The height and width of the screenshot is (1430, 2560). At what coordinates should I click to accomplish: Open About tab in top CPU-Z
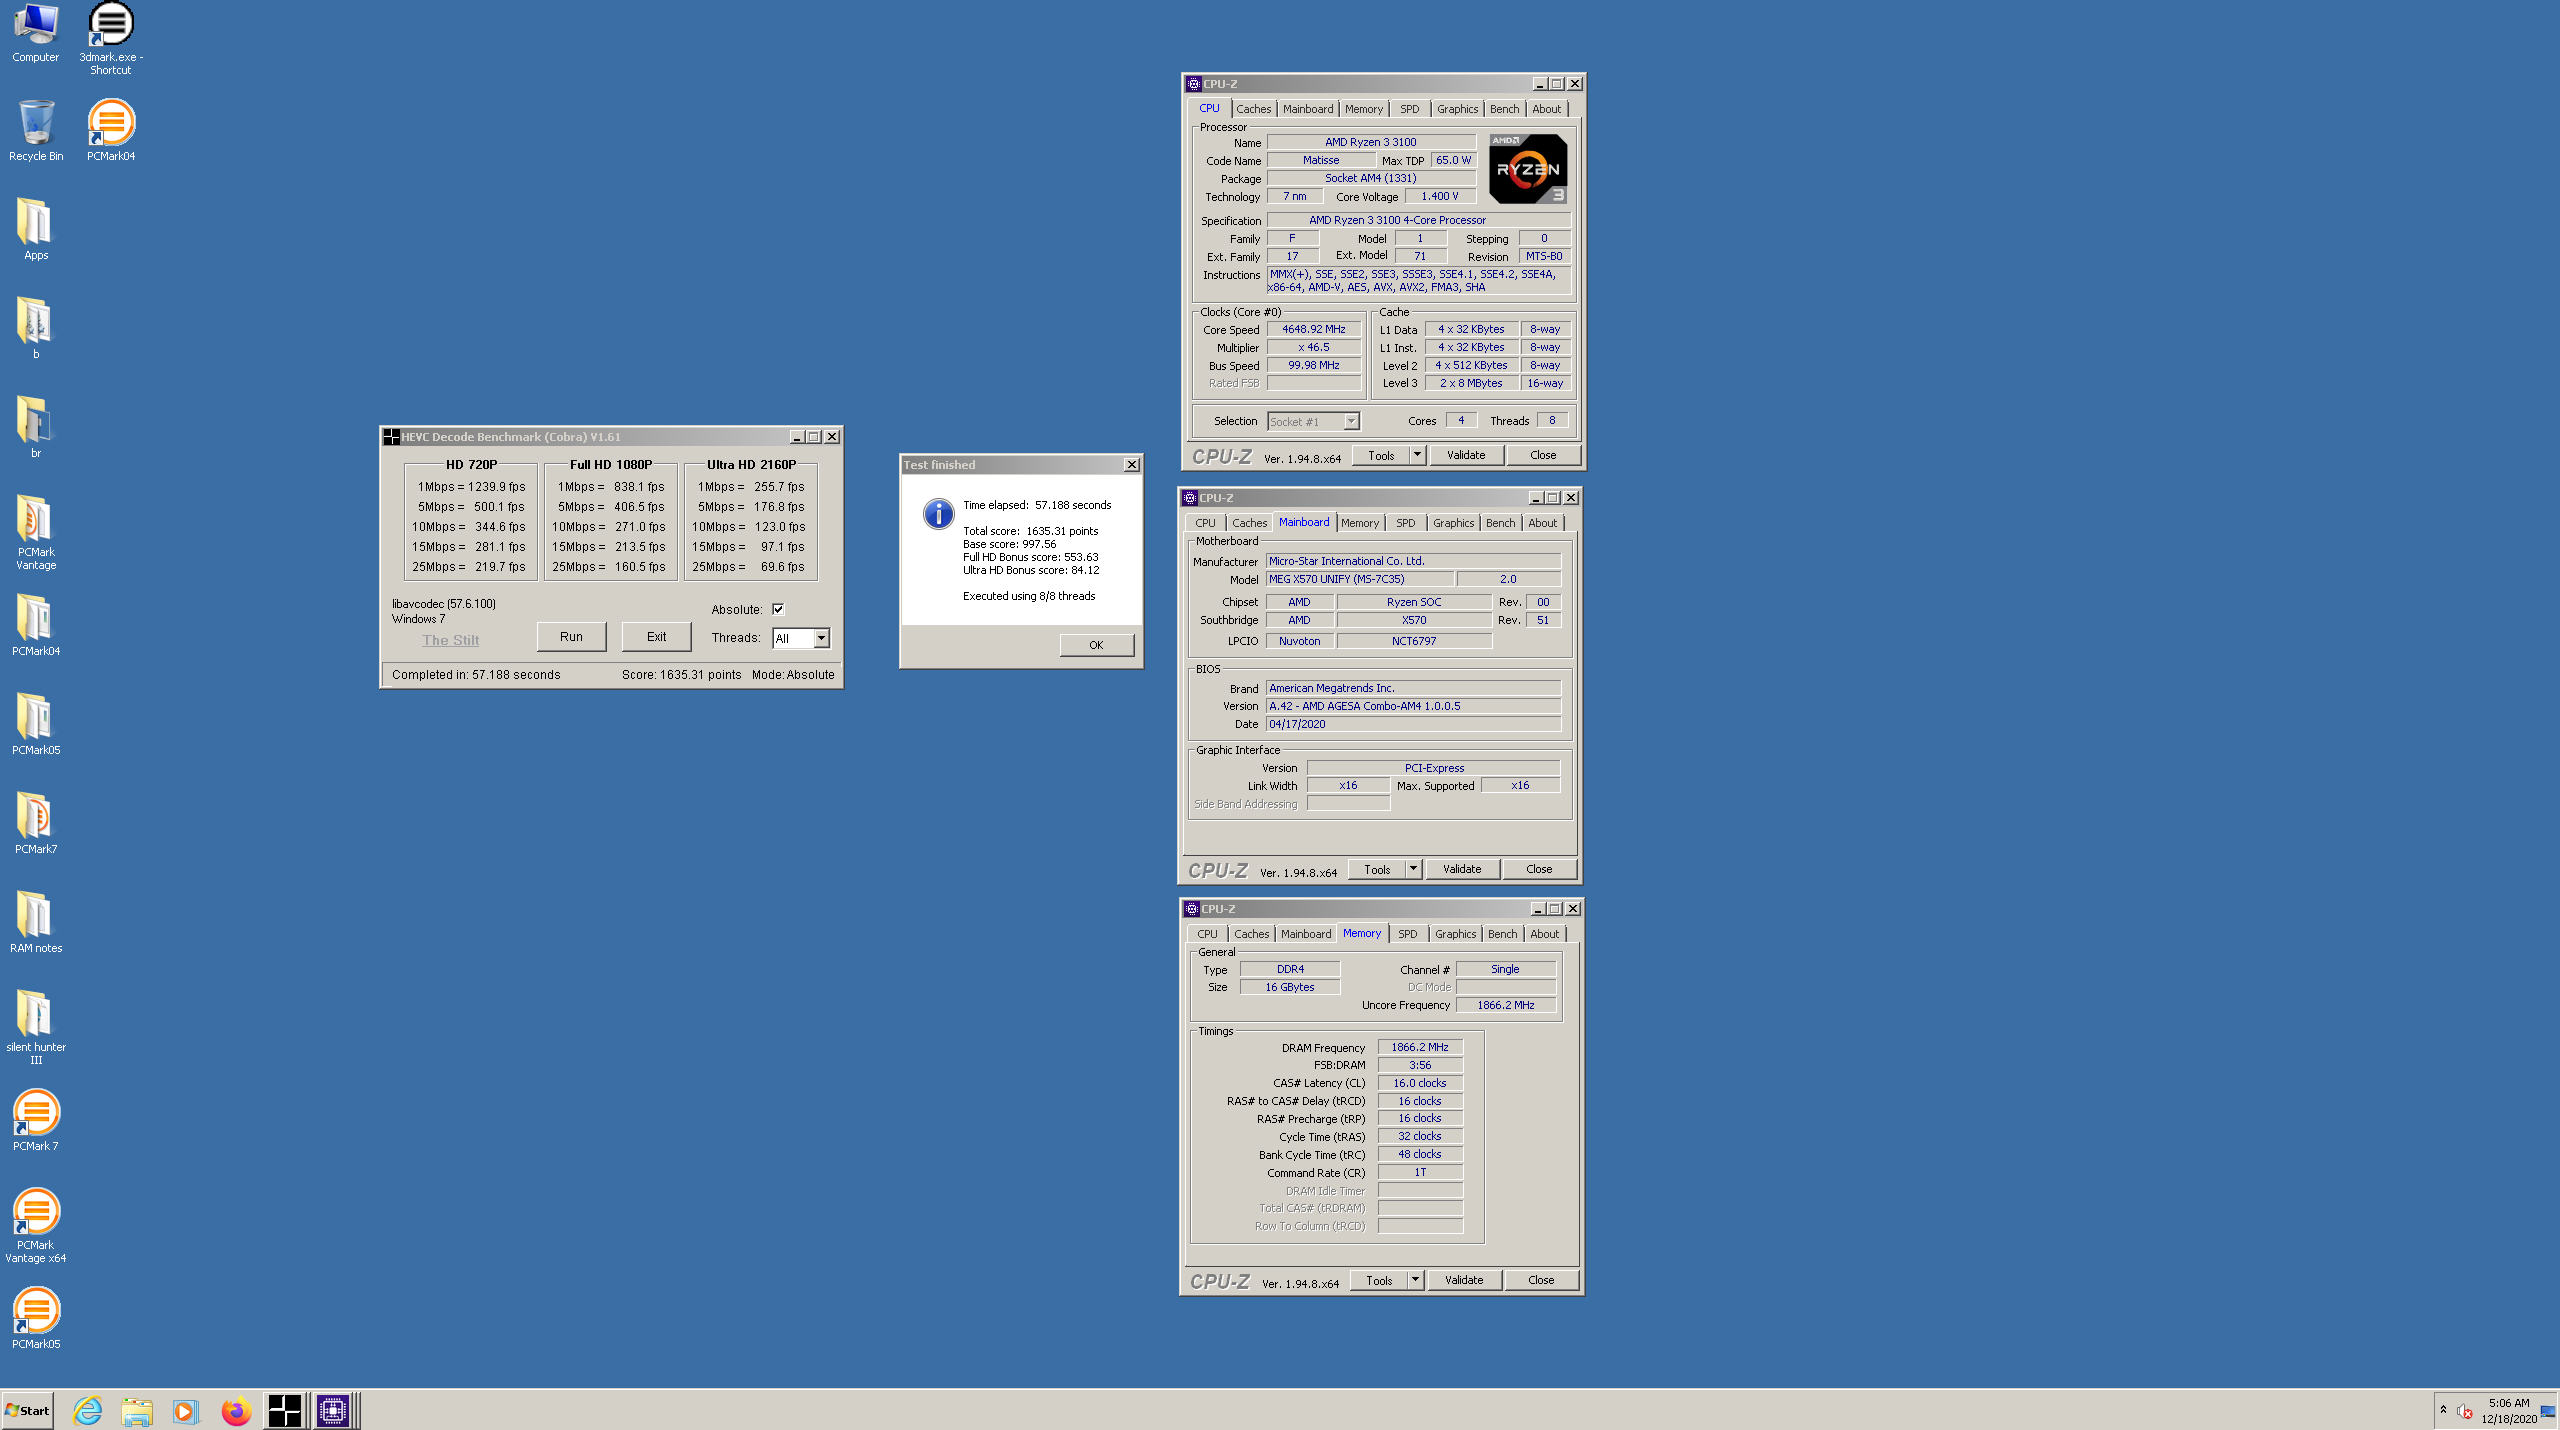(1546, 109)
